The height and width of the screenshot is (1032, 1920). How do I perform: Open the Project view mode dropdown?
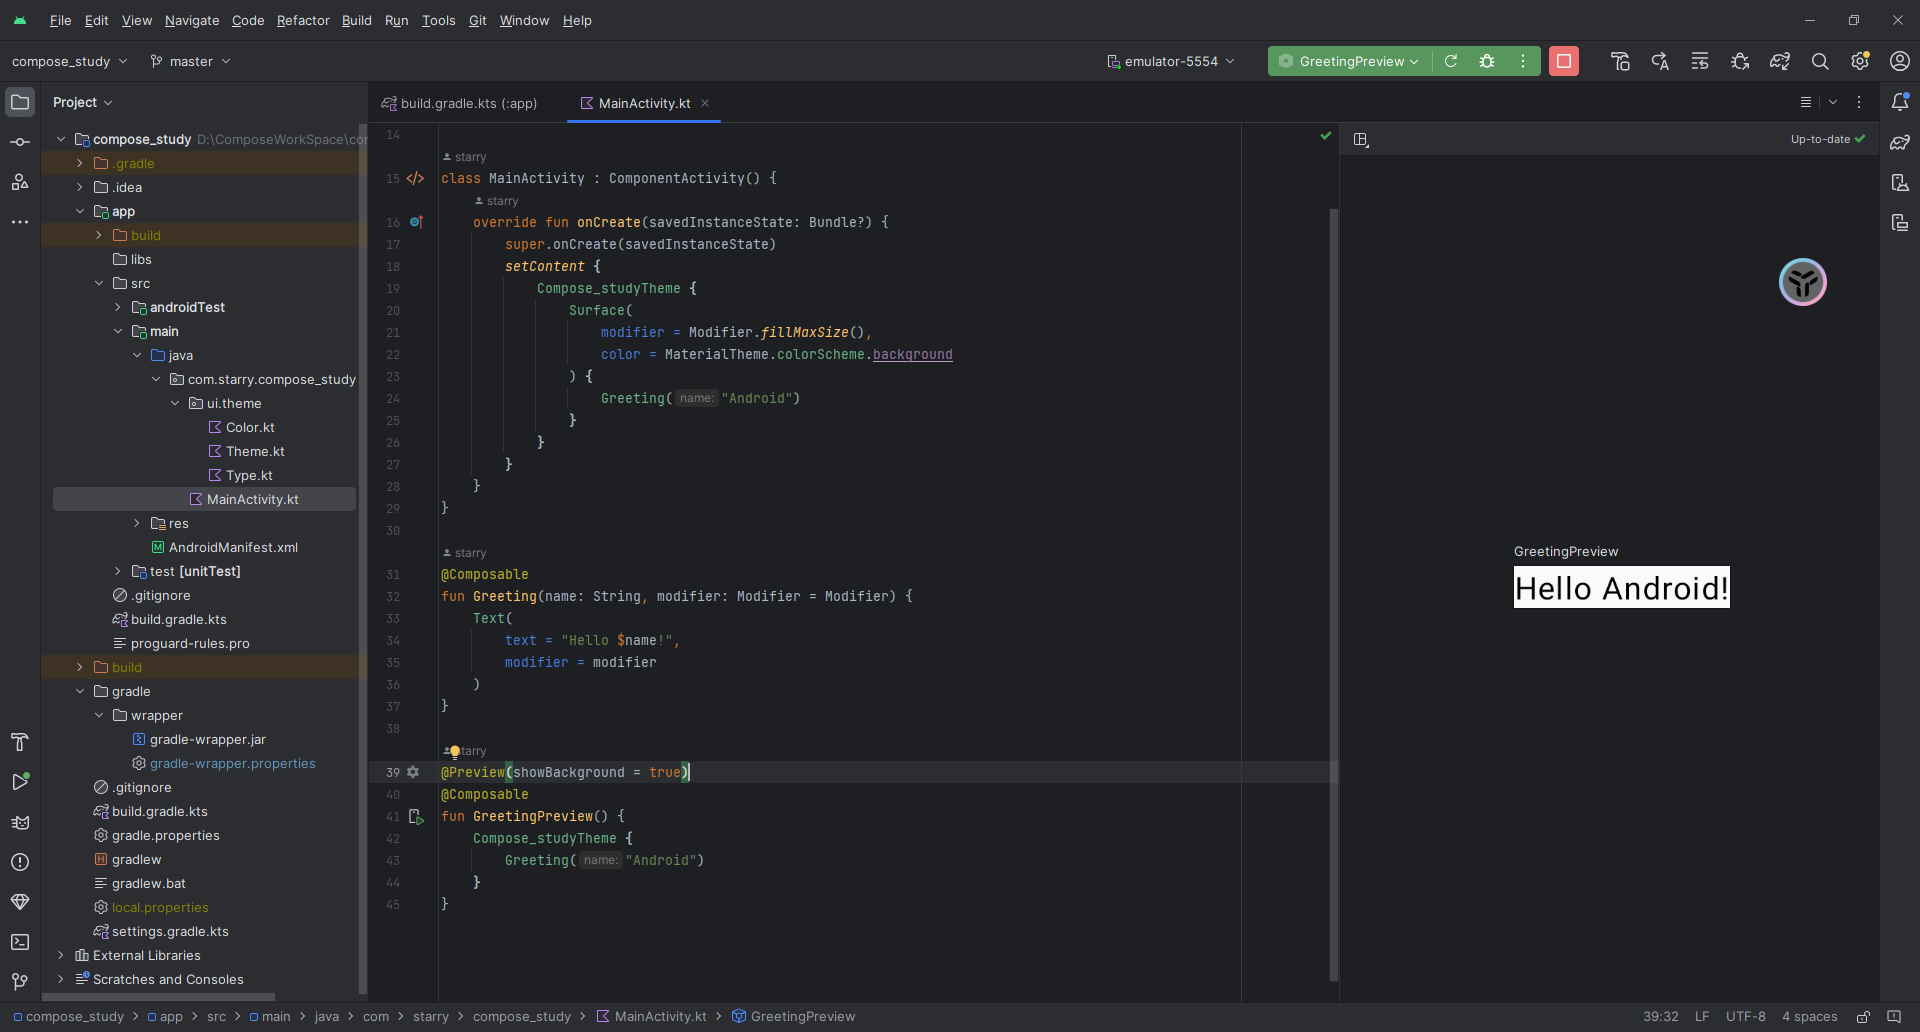(x=83, y=102)
